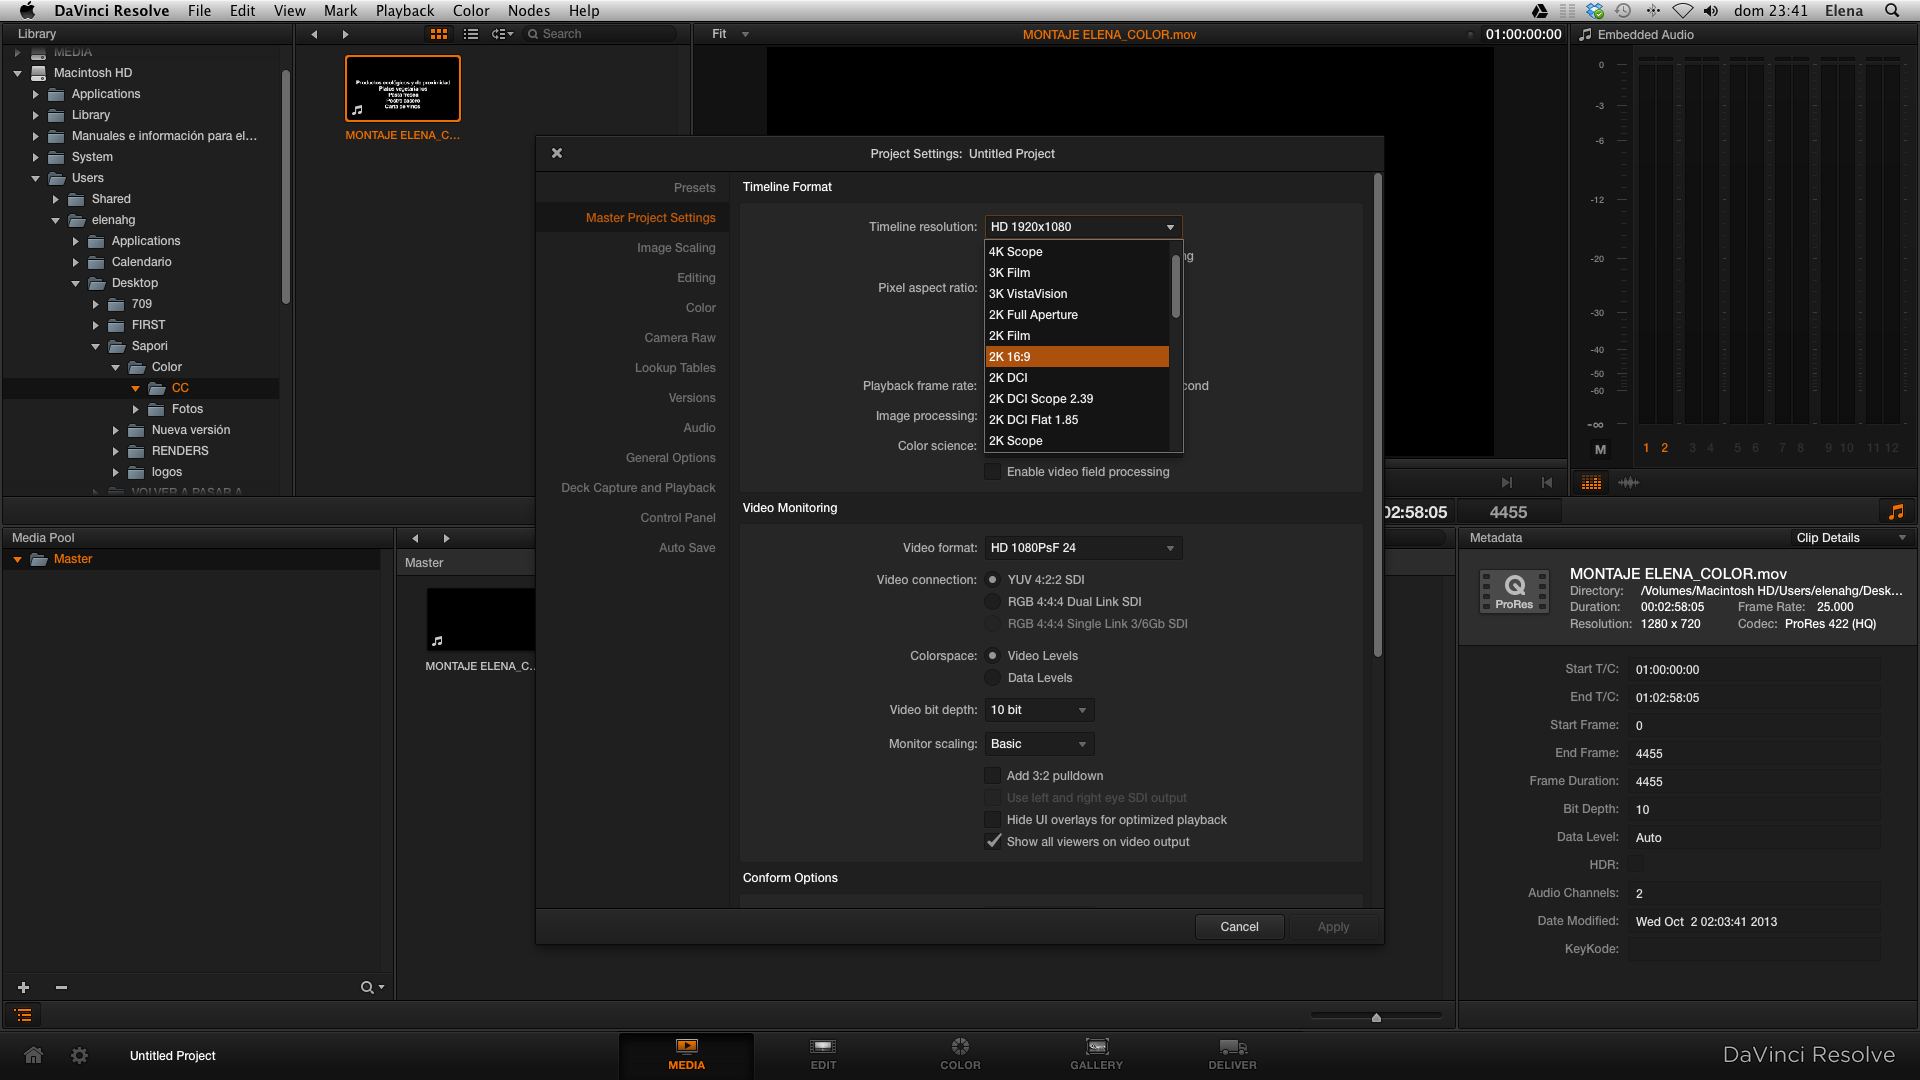Image resolution: width=1920 pixels, height=1080 pixels.
Task: Uncheck Show all viewers on video output
Action: tap(993, 842)
